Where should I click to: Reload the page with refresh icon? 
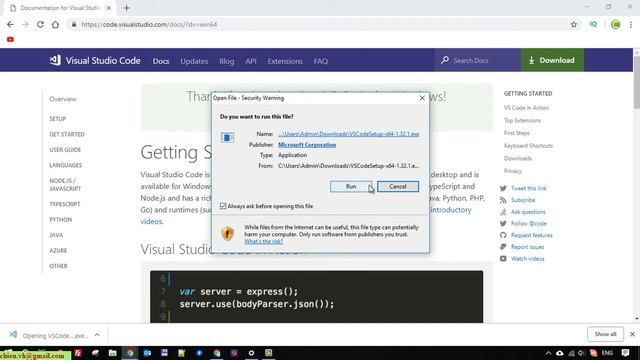pos(40,24)
